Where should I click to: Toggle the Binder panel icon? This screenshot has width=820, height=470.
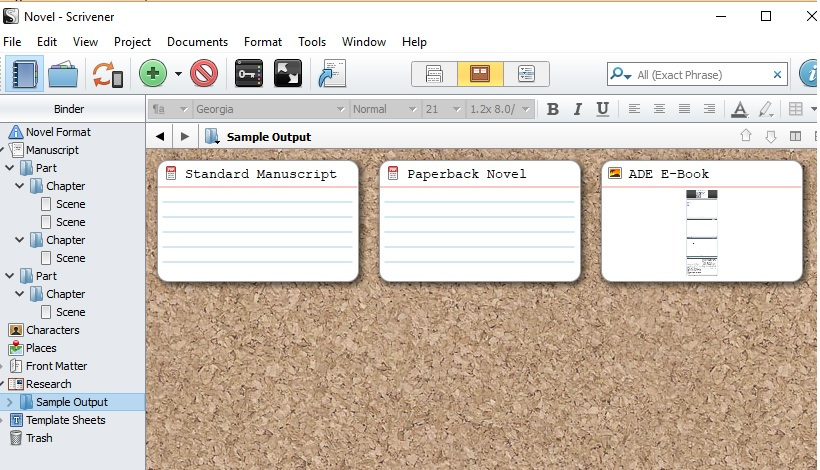[x=22, y=74]
